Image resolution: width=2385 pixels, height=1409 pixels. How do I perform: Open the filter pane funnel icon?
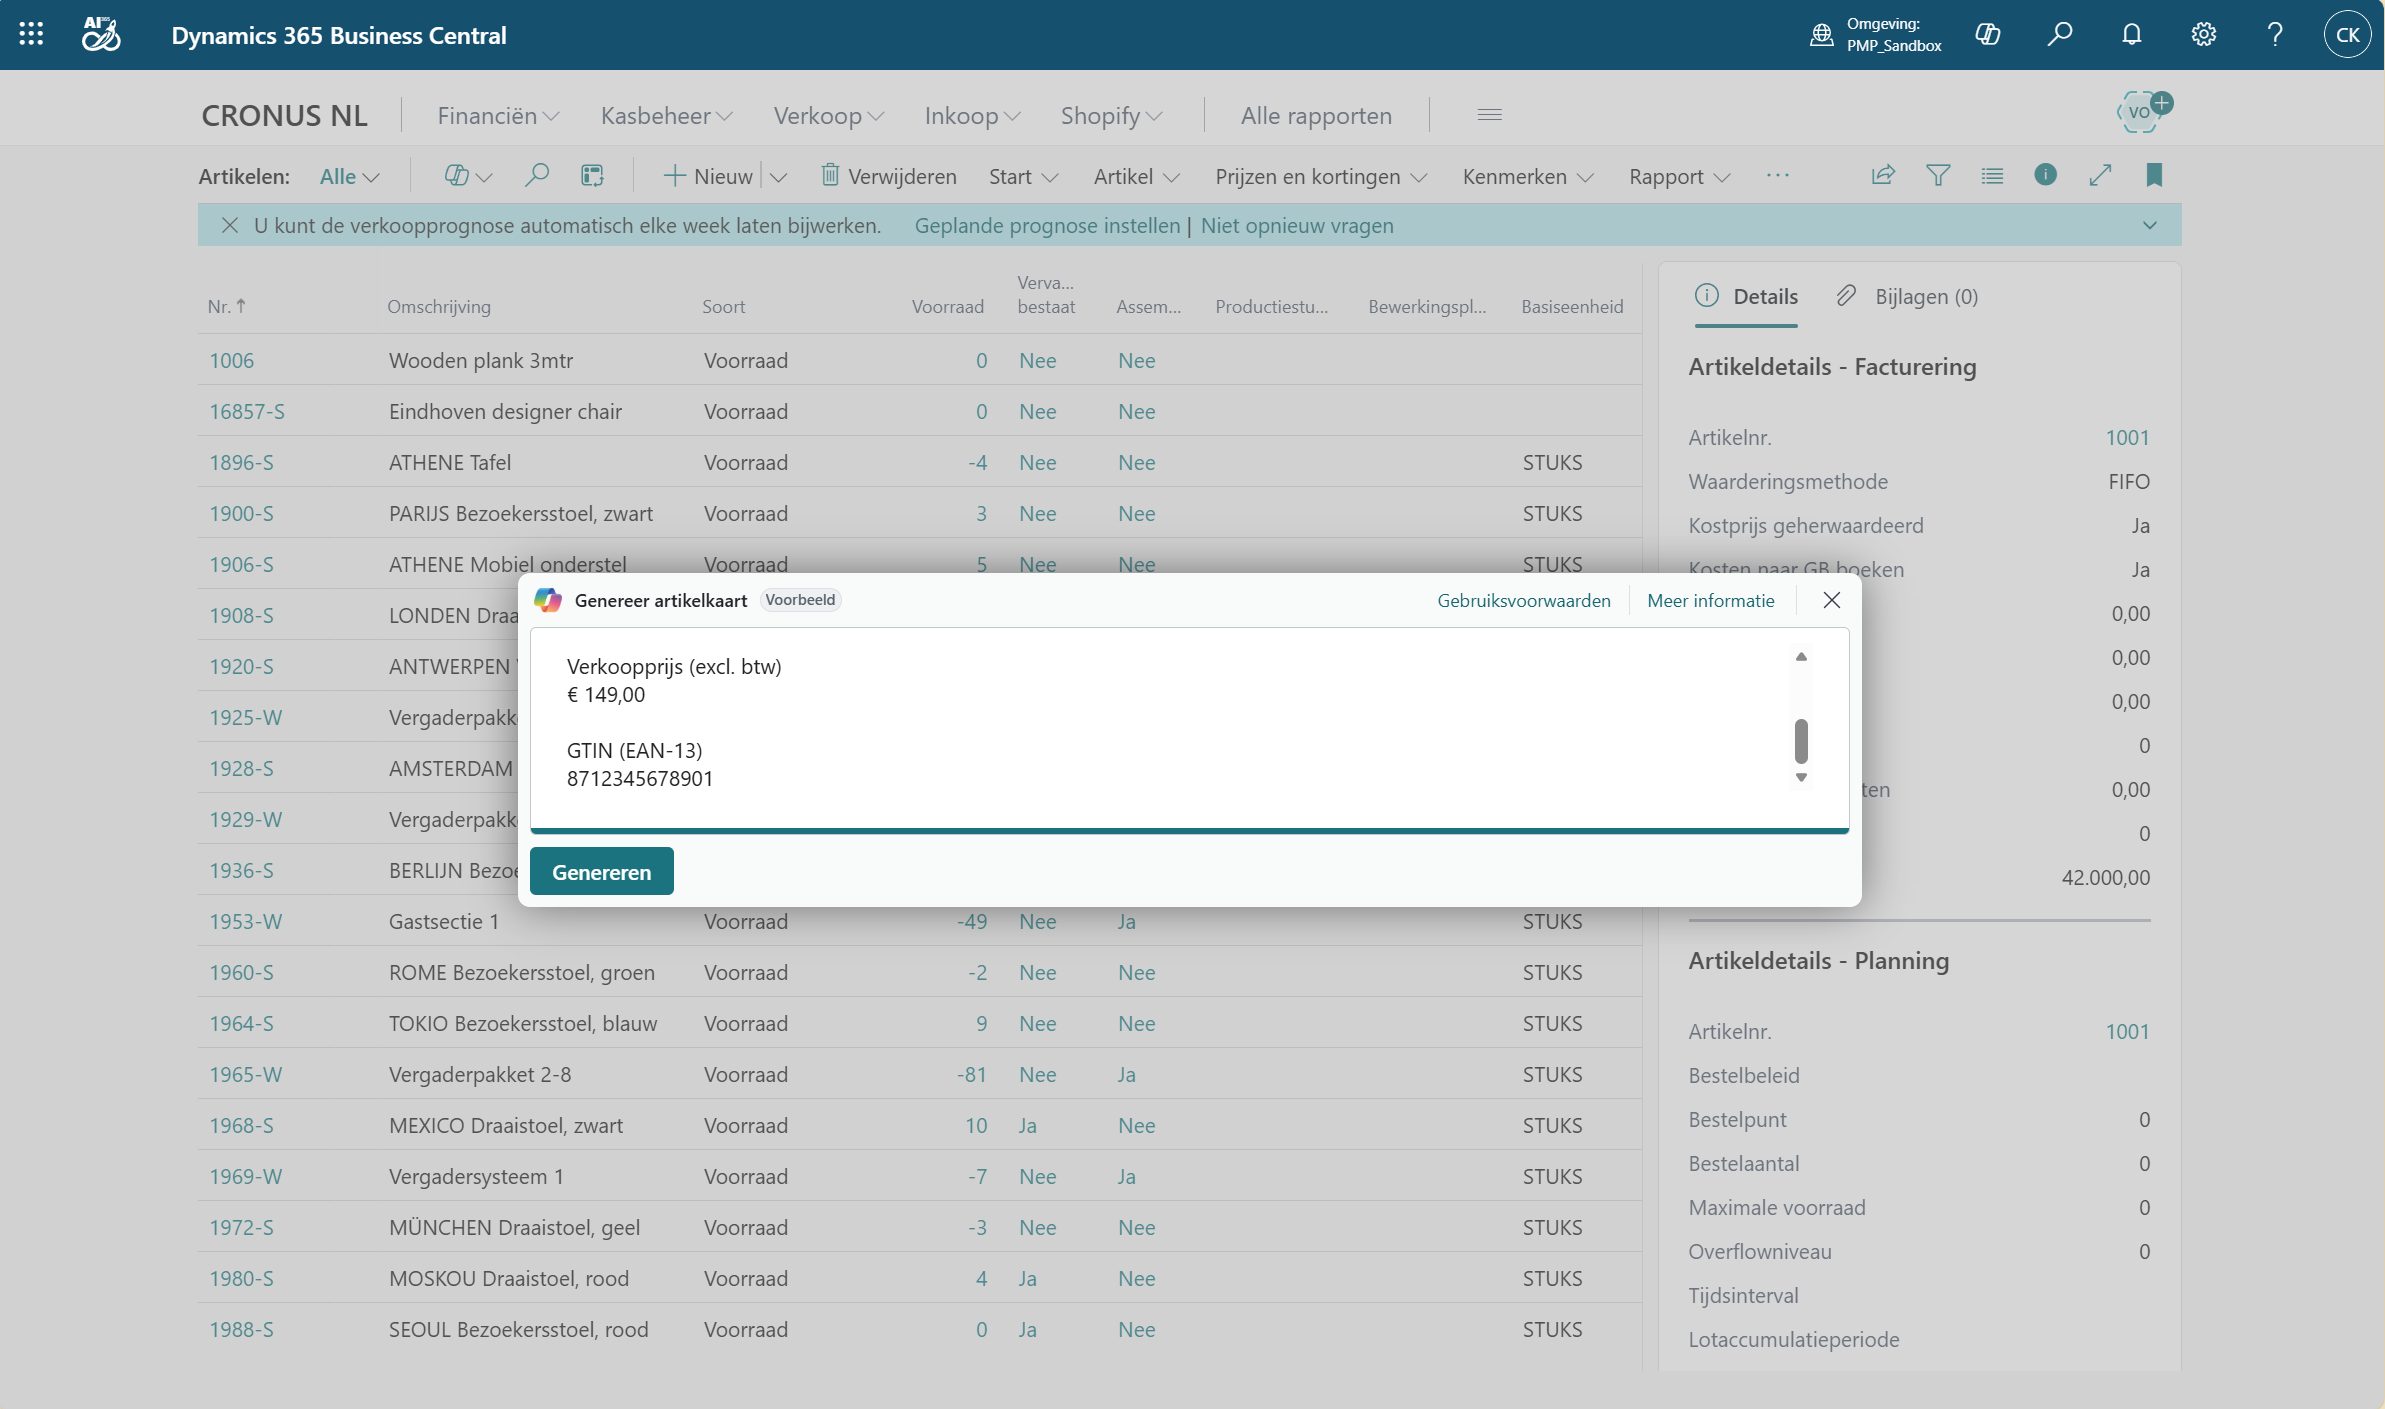click(1938, 176)
